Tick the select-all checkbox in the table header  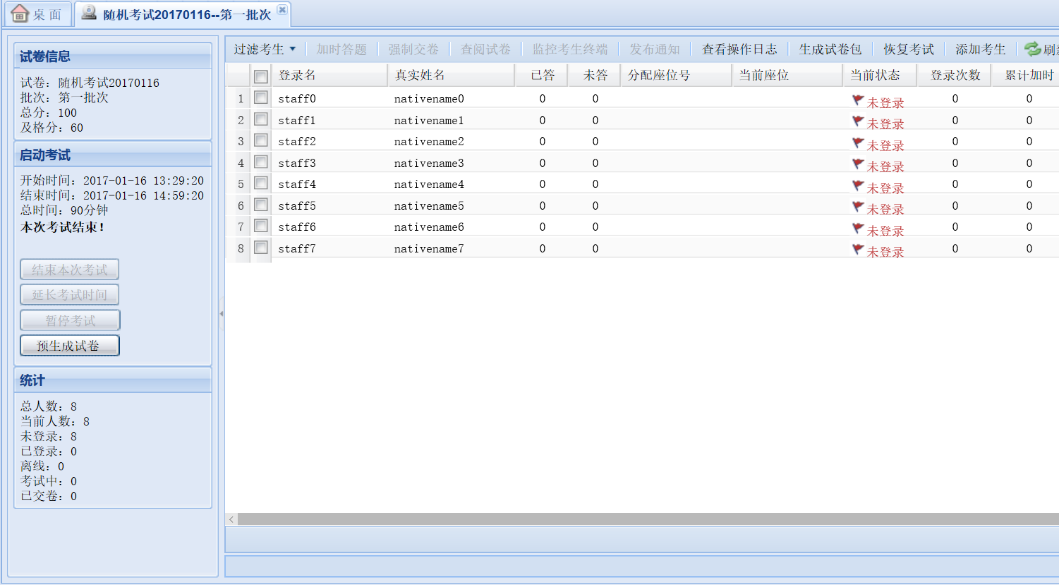tap(261, 76)
